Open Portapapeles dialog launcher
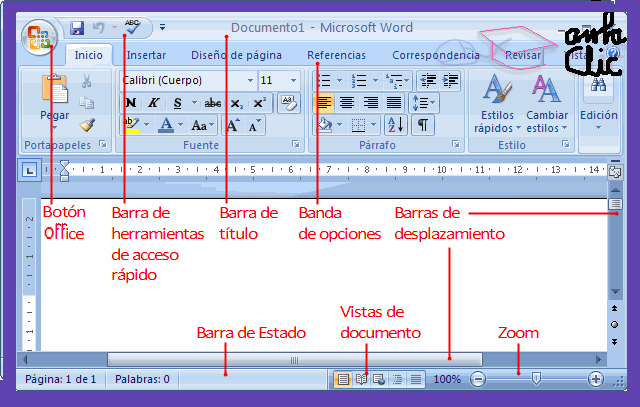640x407 pixels. 103,144
